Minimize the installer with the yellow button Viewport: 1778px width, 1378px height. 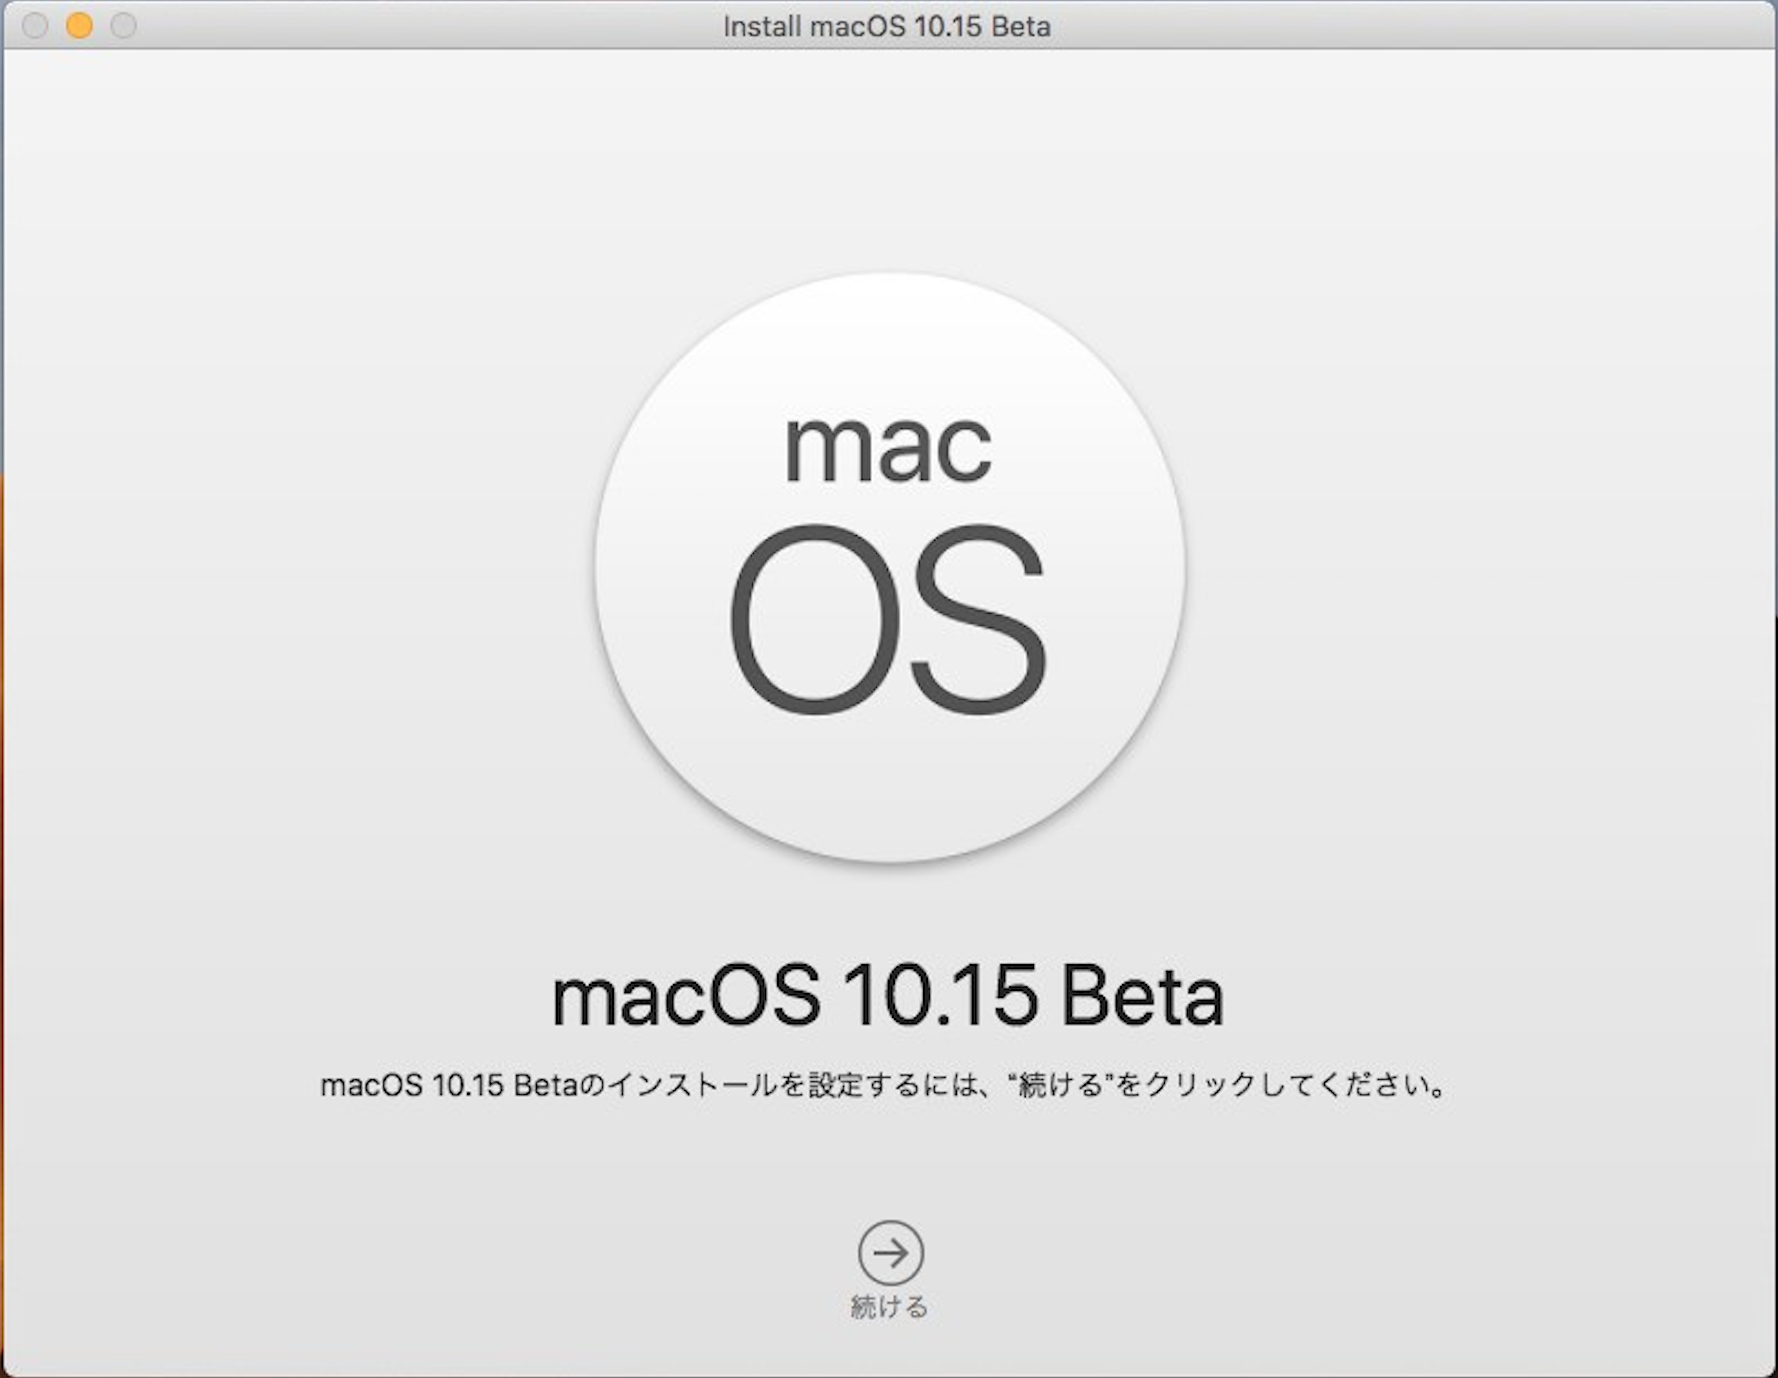pos(80,26)
